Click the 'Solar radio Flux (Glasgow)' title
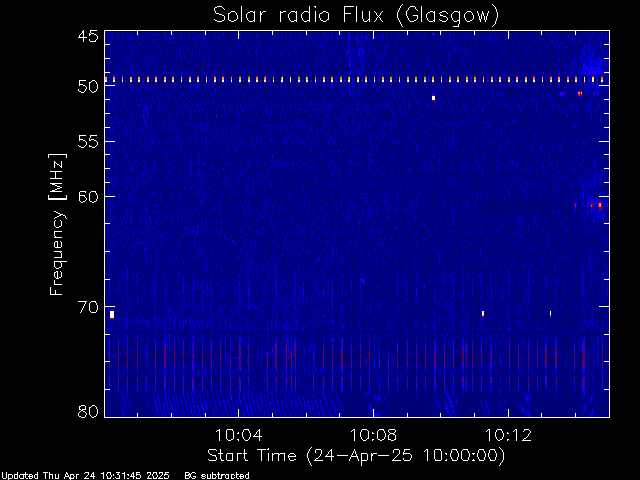 pyautogui.click(x=356, y=16)
